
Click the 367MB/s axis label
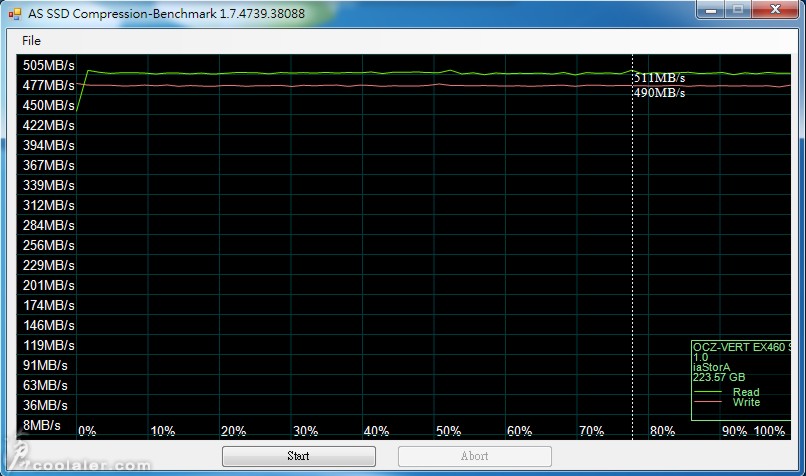click(x=48, y=166)
